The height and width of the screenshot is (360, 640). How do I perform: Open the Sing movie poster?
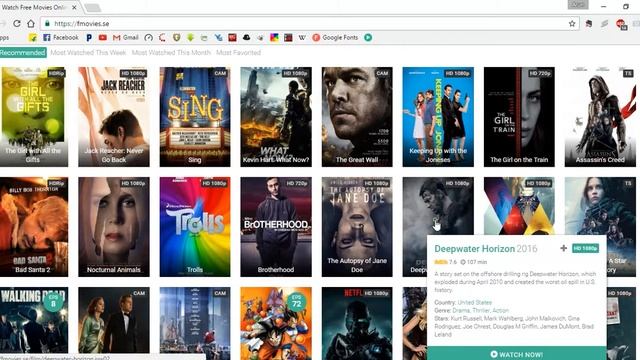coord(195,117)
